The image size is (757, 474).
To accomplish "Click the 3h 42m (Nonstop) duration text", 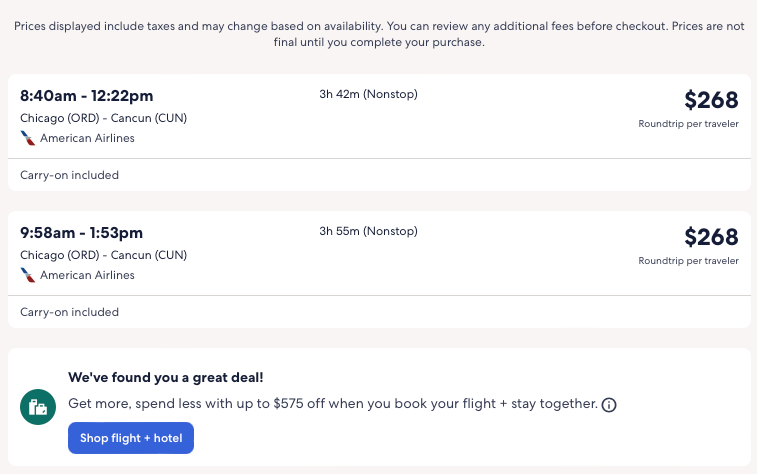I will click(x=368, y=95).
